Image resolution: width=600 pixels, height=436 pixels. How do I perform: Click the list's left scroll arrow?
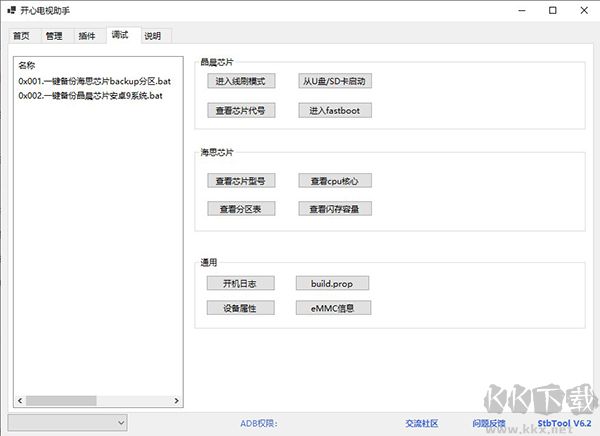20,401
